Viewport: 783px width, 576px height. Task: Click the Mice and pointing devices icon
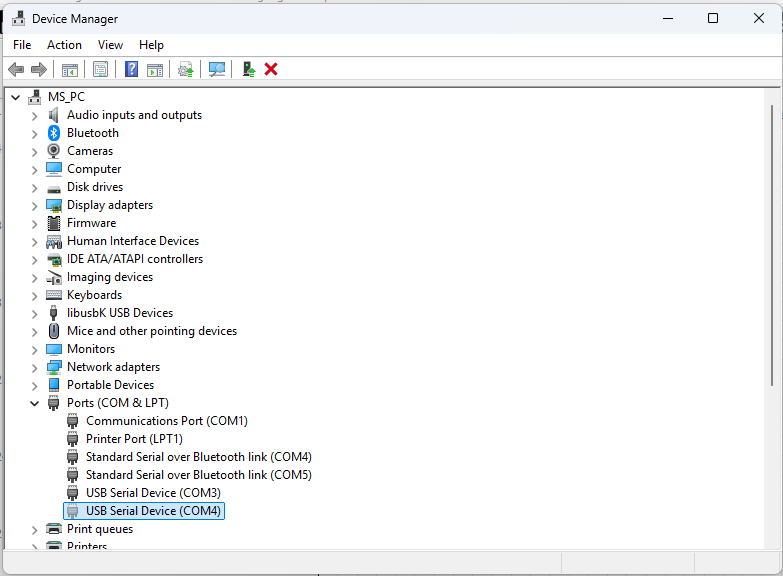point(54,331)
